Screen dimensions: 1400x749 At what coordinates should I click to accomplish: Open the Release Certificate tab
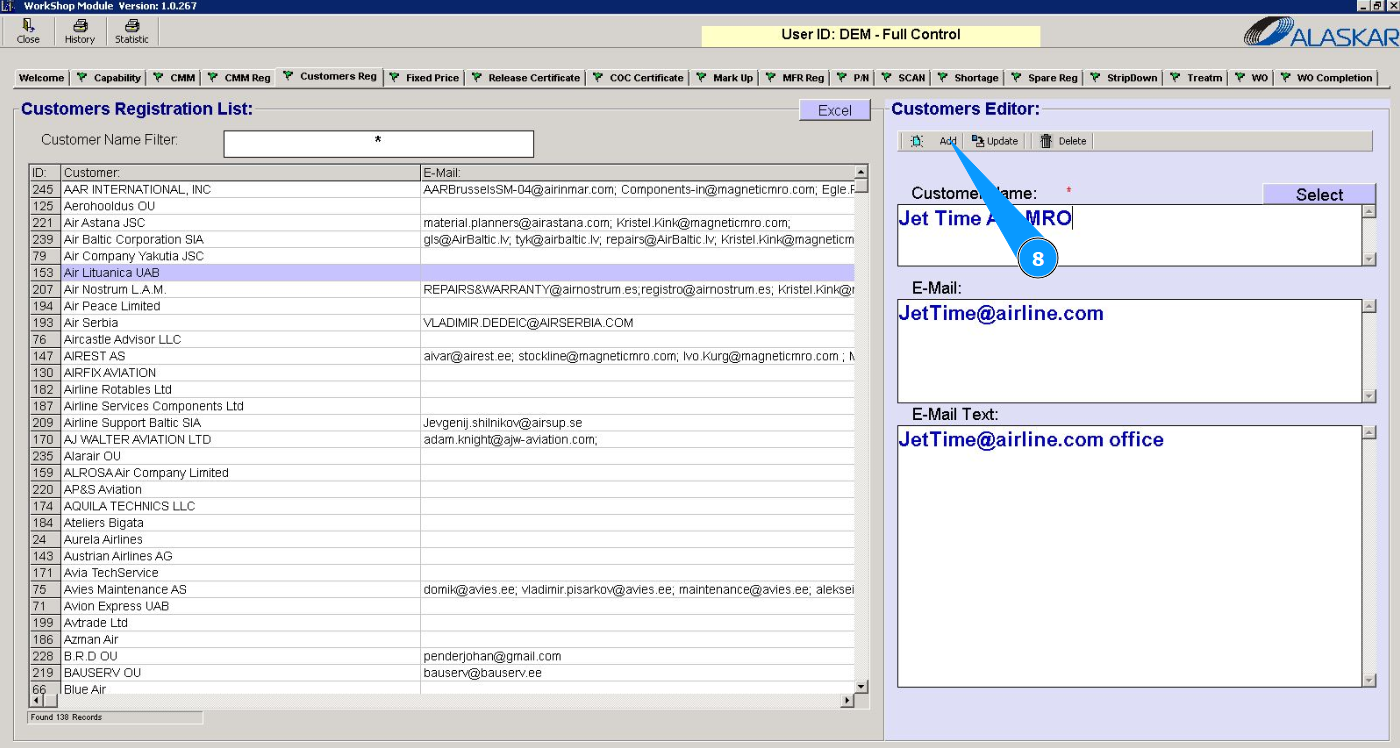(533, 78)
